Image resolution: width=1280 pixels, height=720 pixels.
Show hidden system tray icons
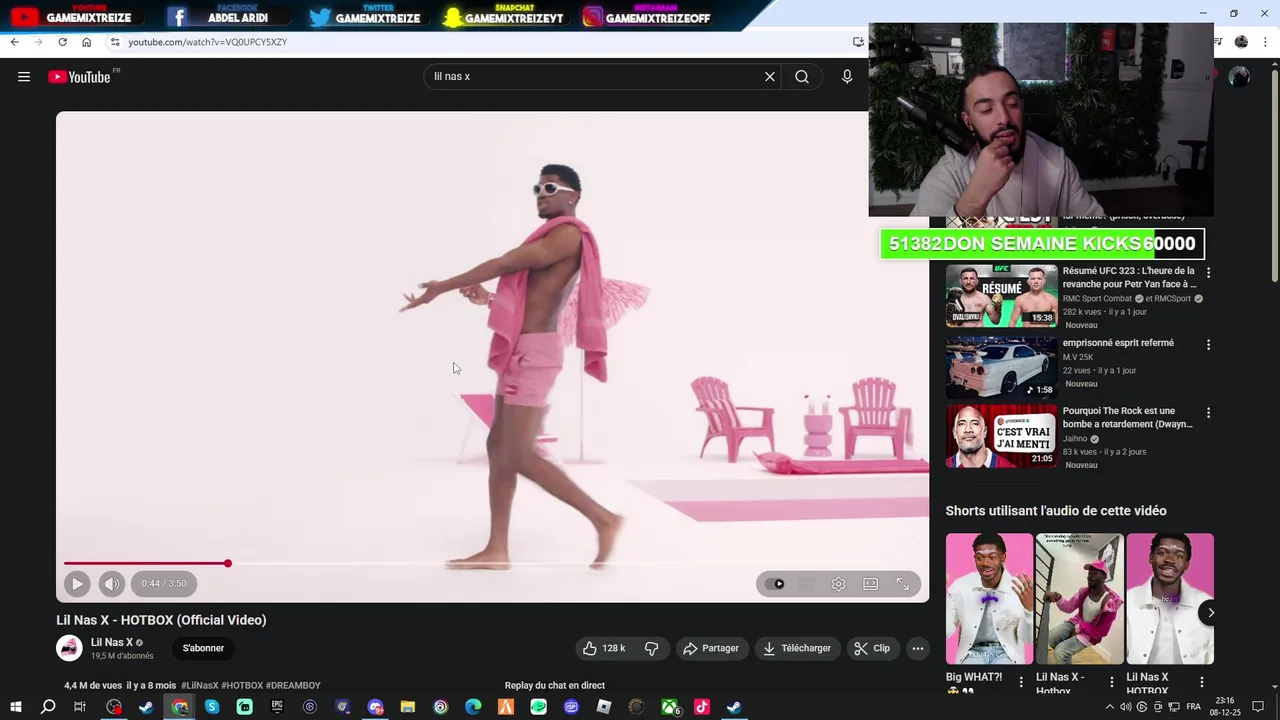pos(1109,707)
